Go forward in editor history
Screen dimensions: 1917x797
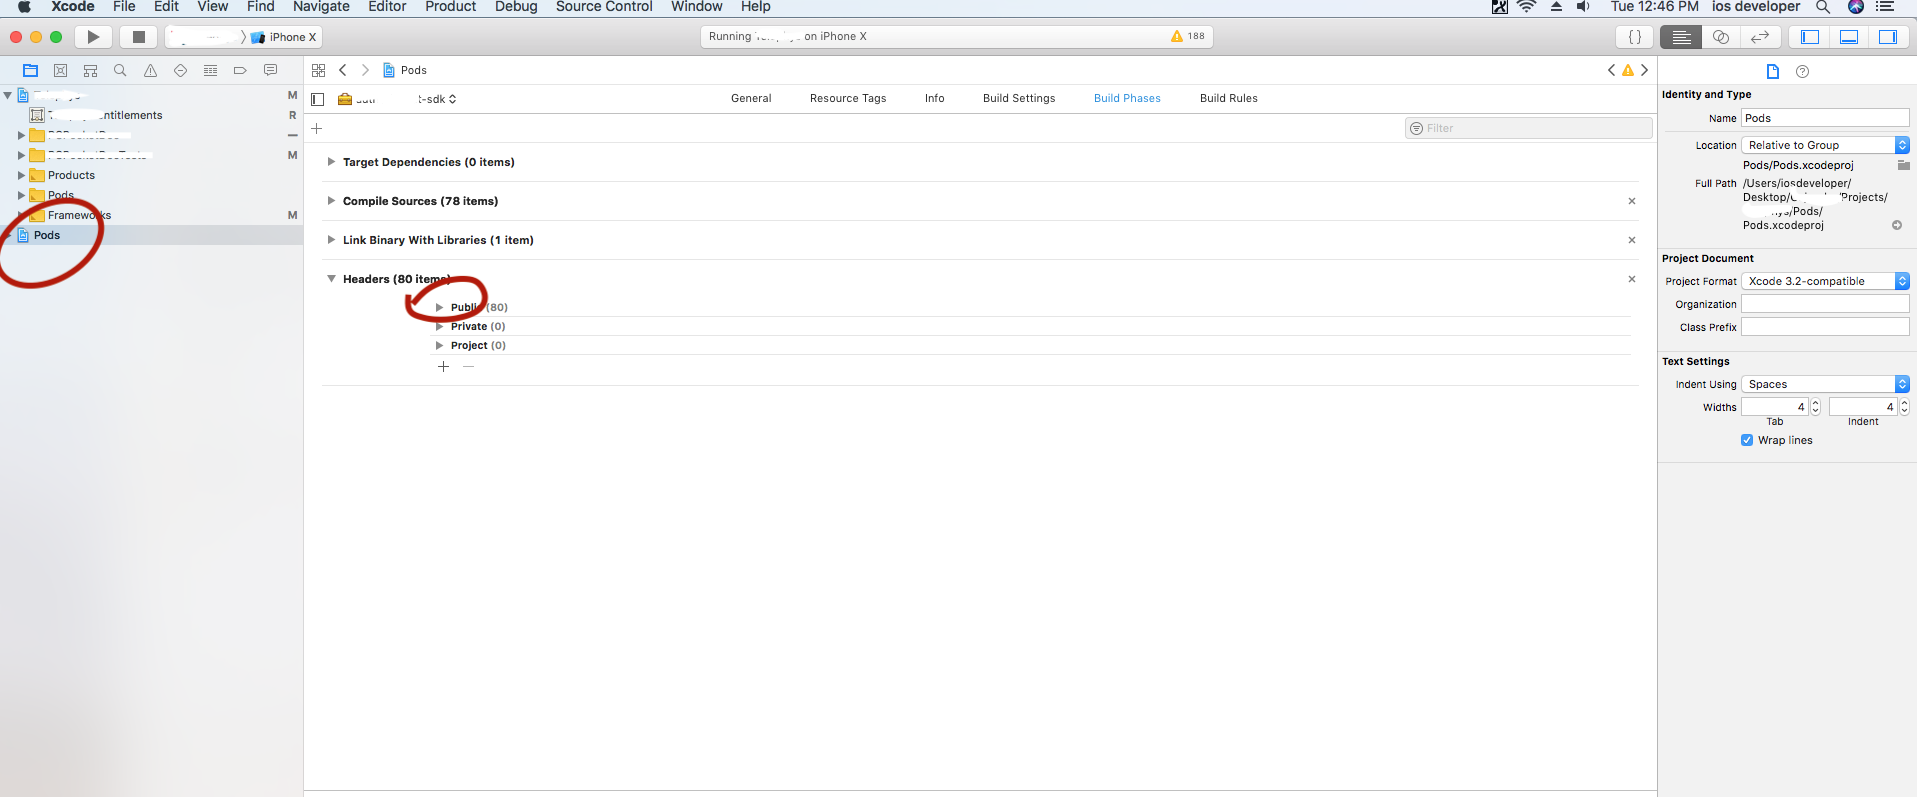(x=365, y=70)
